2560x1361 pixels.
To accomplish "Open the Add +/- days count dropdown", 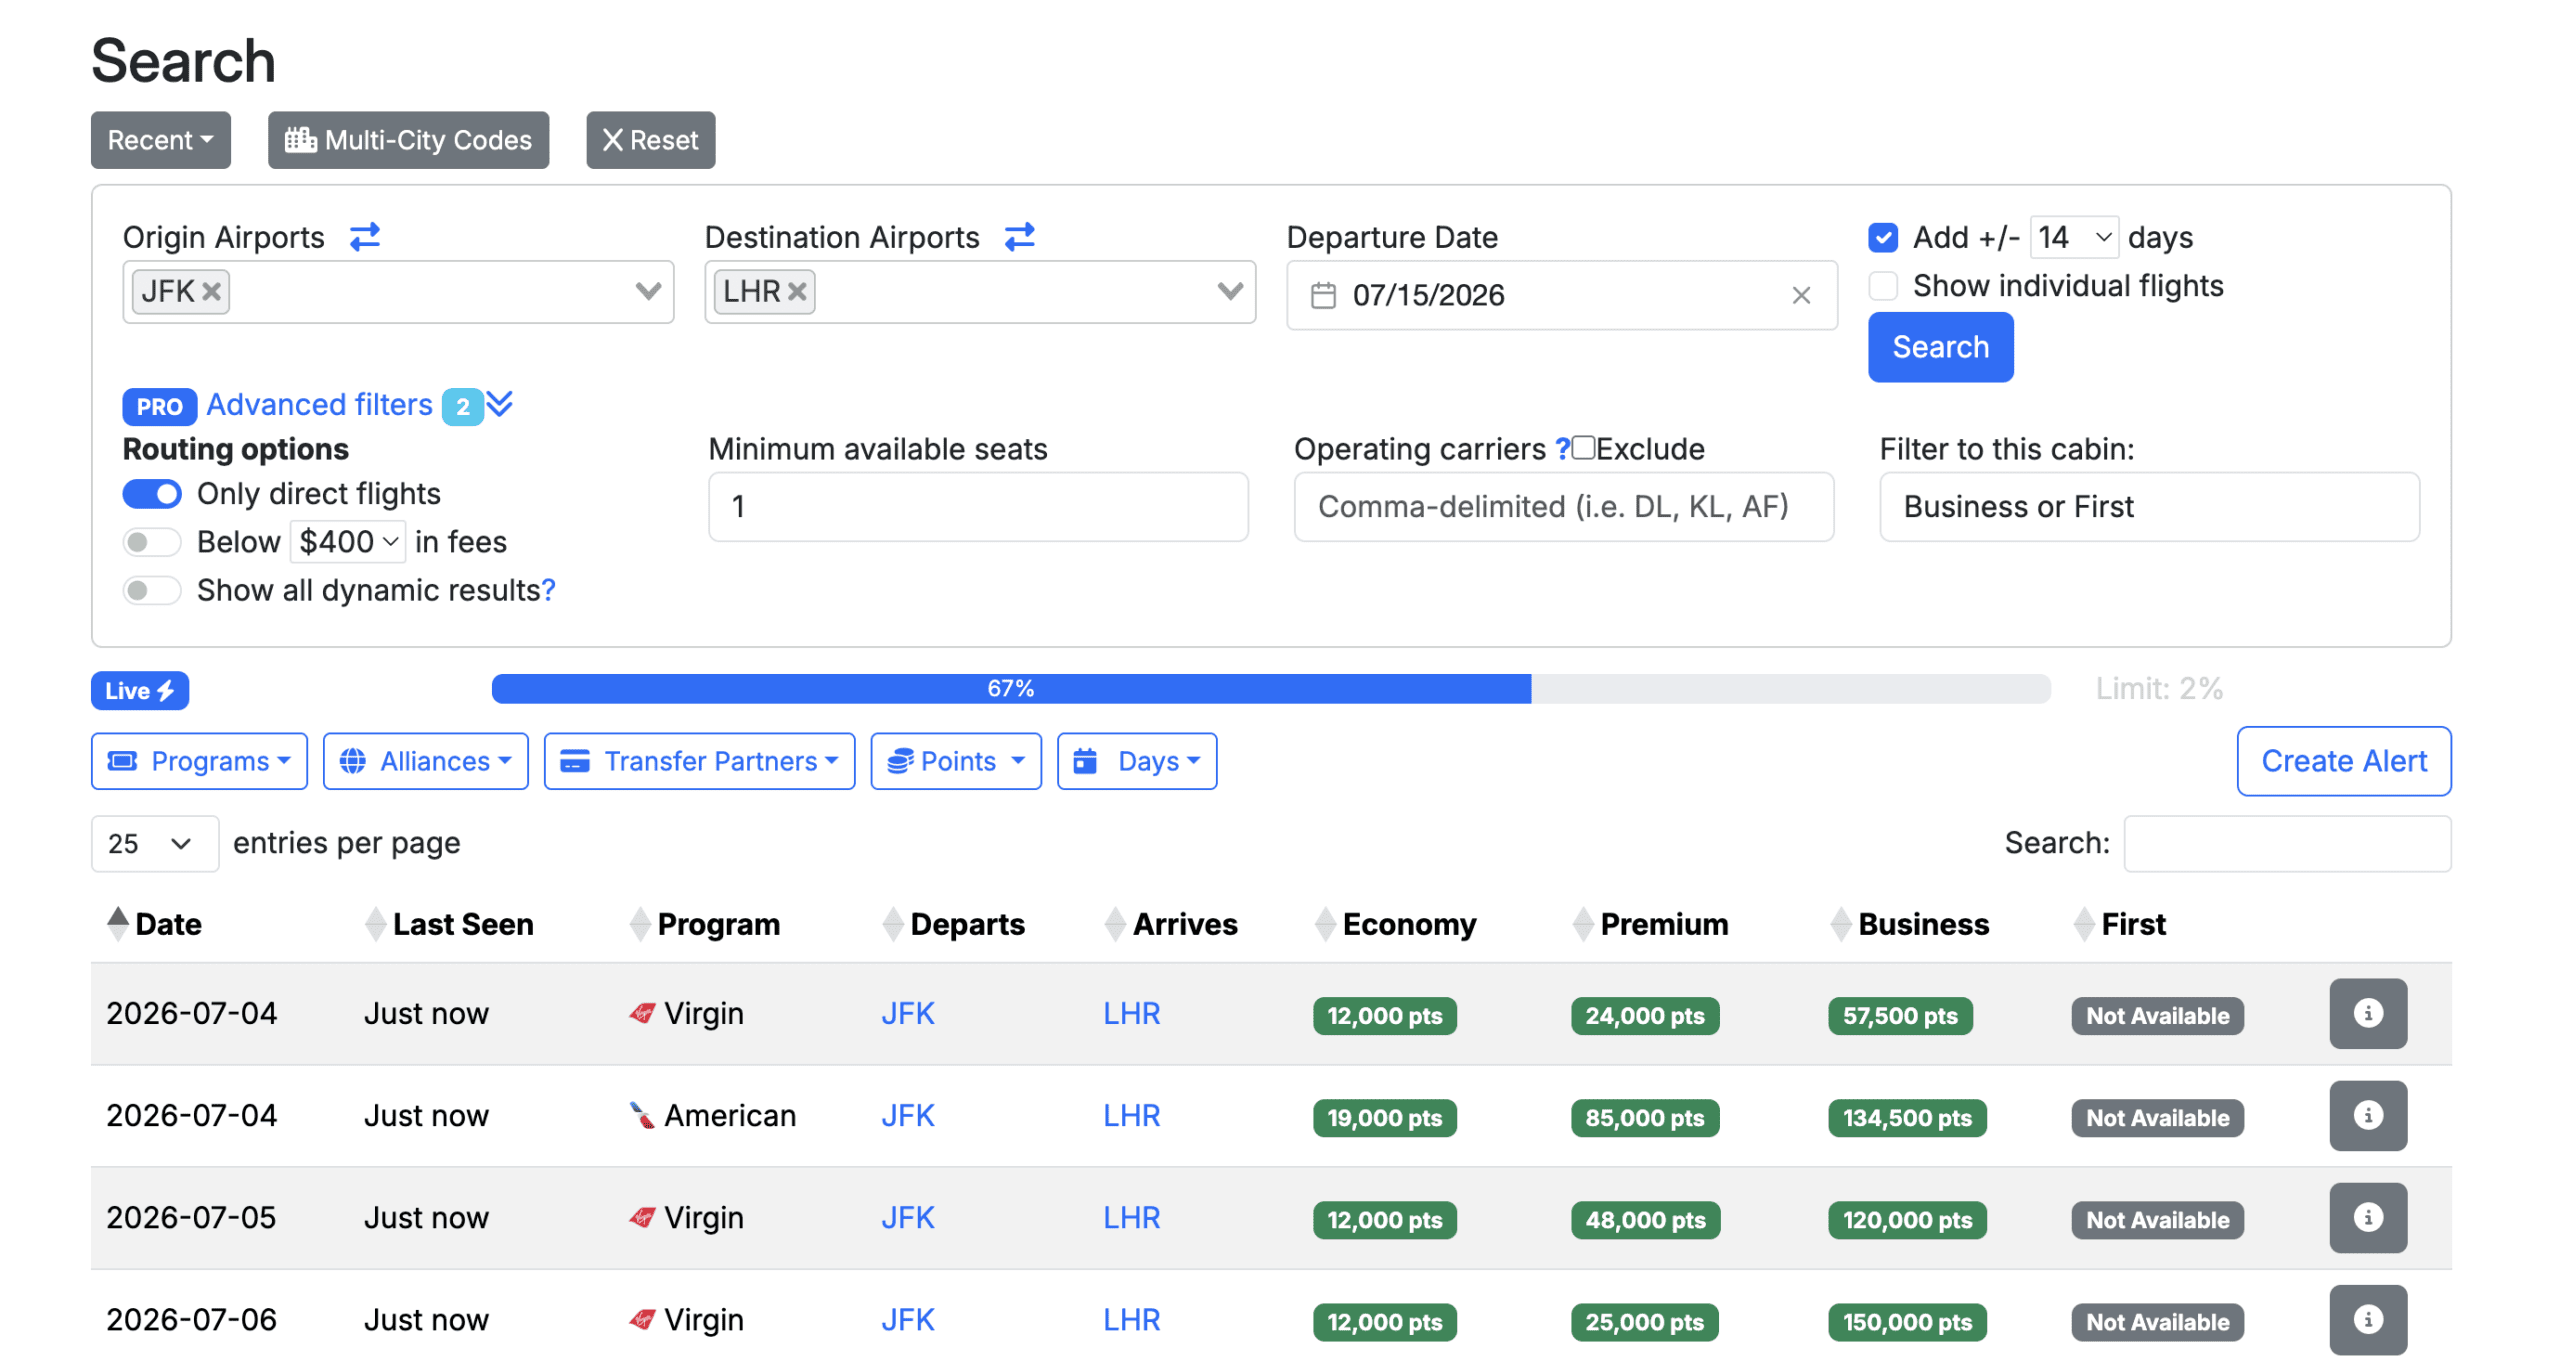I will pos(2073,237).
